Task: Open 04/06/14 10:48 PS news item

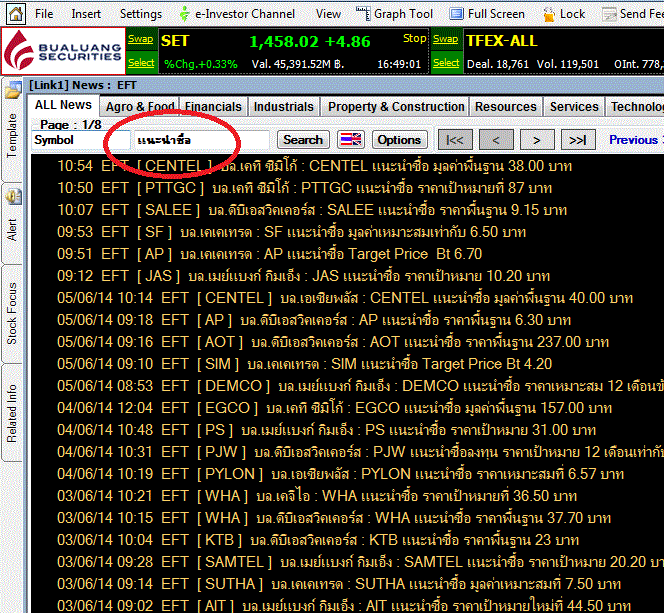Action: [326, 430]
